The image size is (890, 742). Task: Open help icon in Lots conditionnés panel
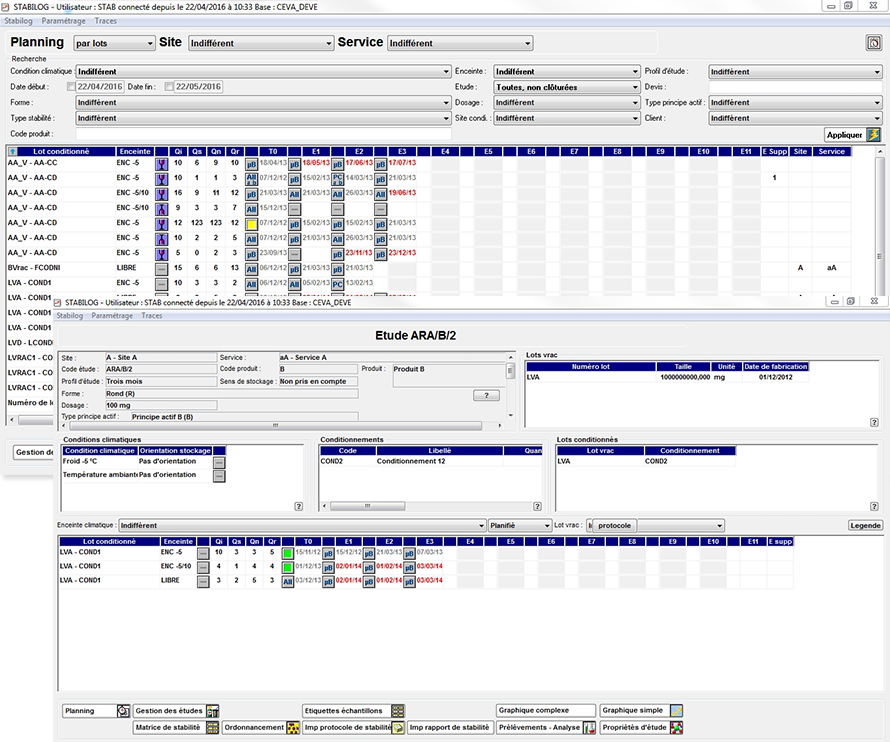874,506
